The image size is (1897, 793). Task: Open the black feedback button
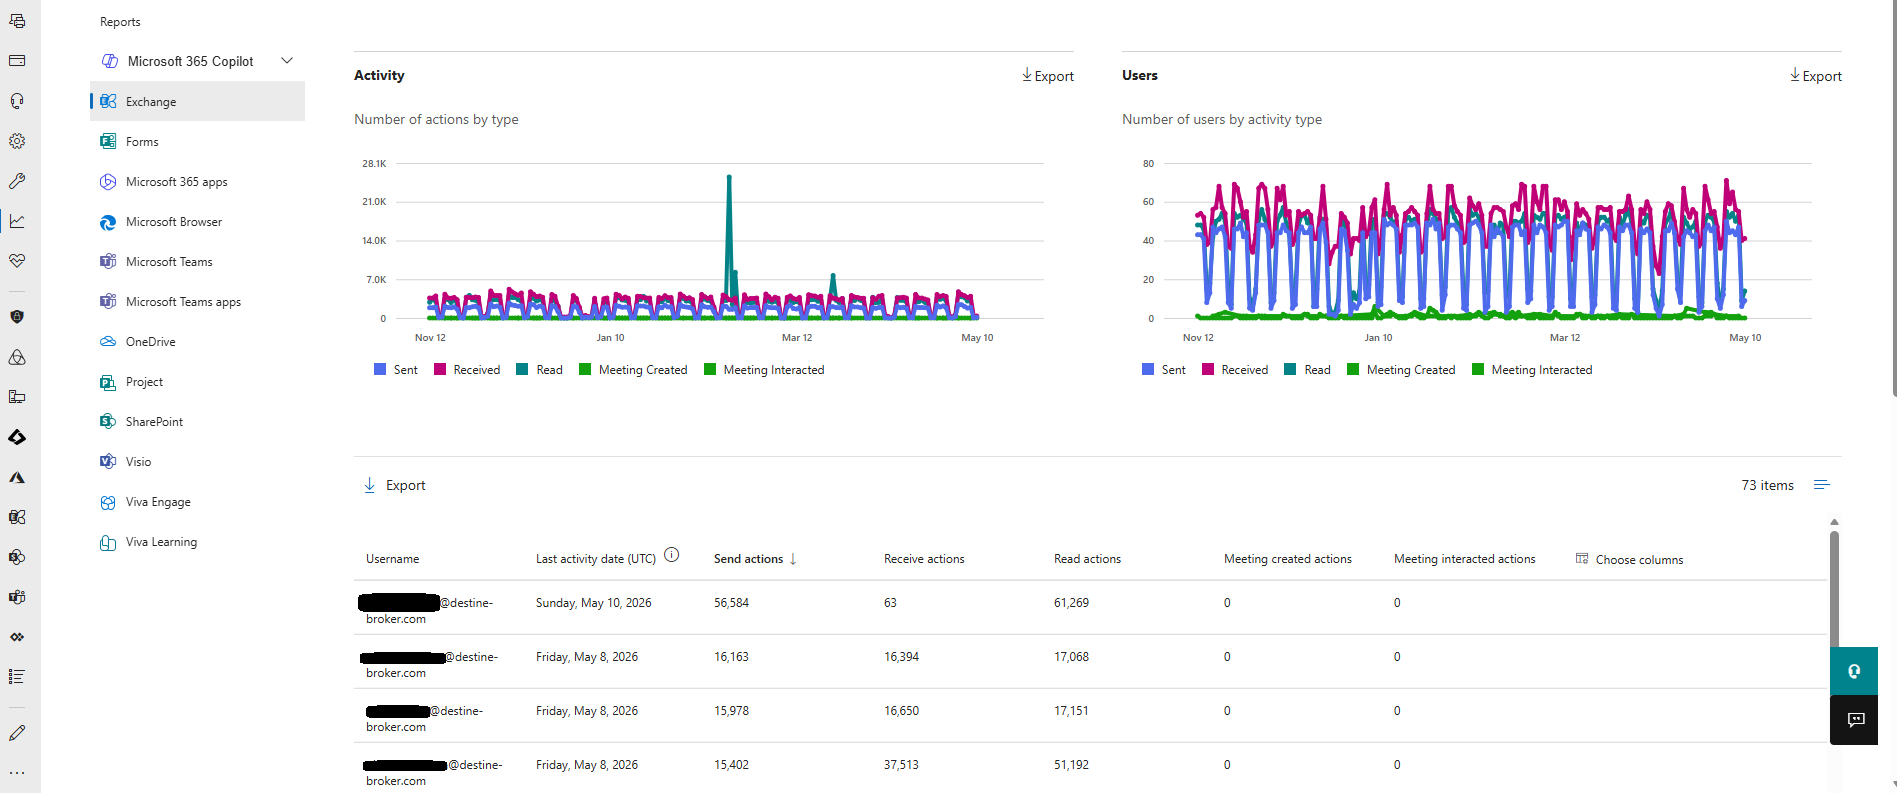(1854, 720)
